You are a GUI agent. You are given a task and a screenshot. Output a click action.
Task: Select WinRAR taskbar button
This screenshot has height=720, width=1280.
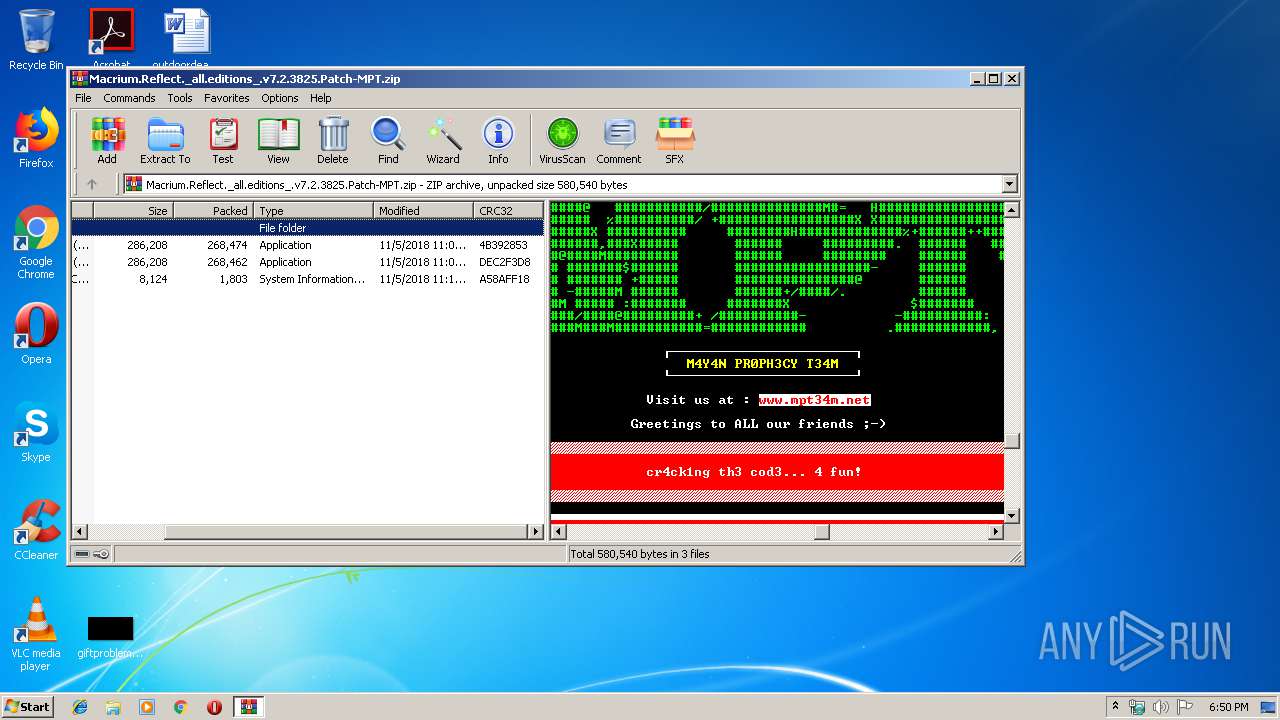click(249, 707)
